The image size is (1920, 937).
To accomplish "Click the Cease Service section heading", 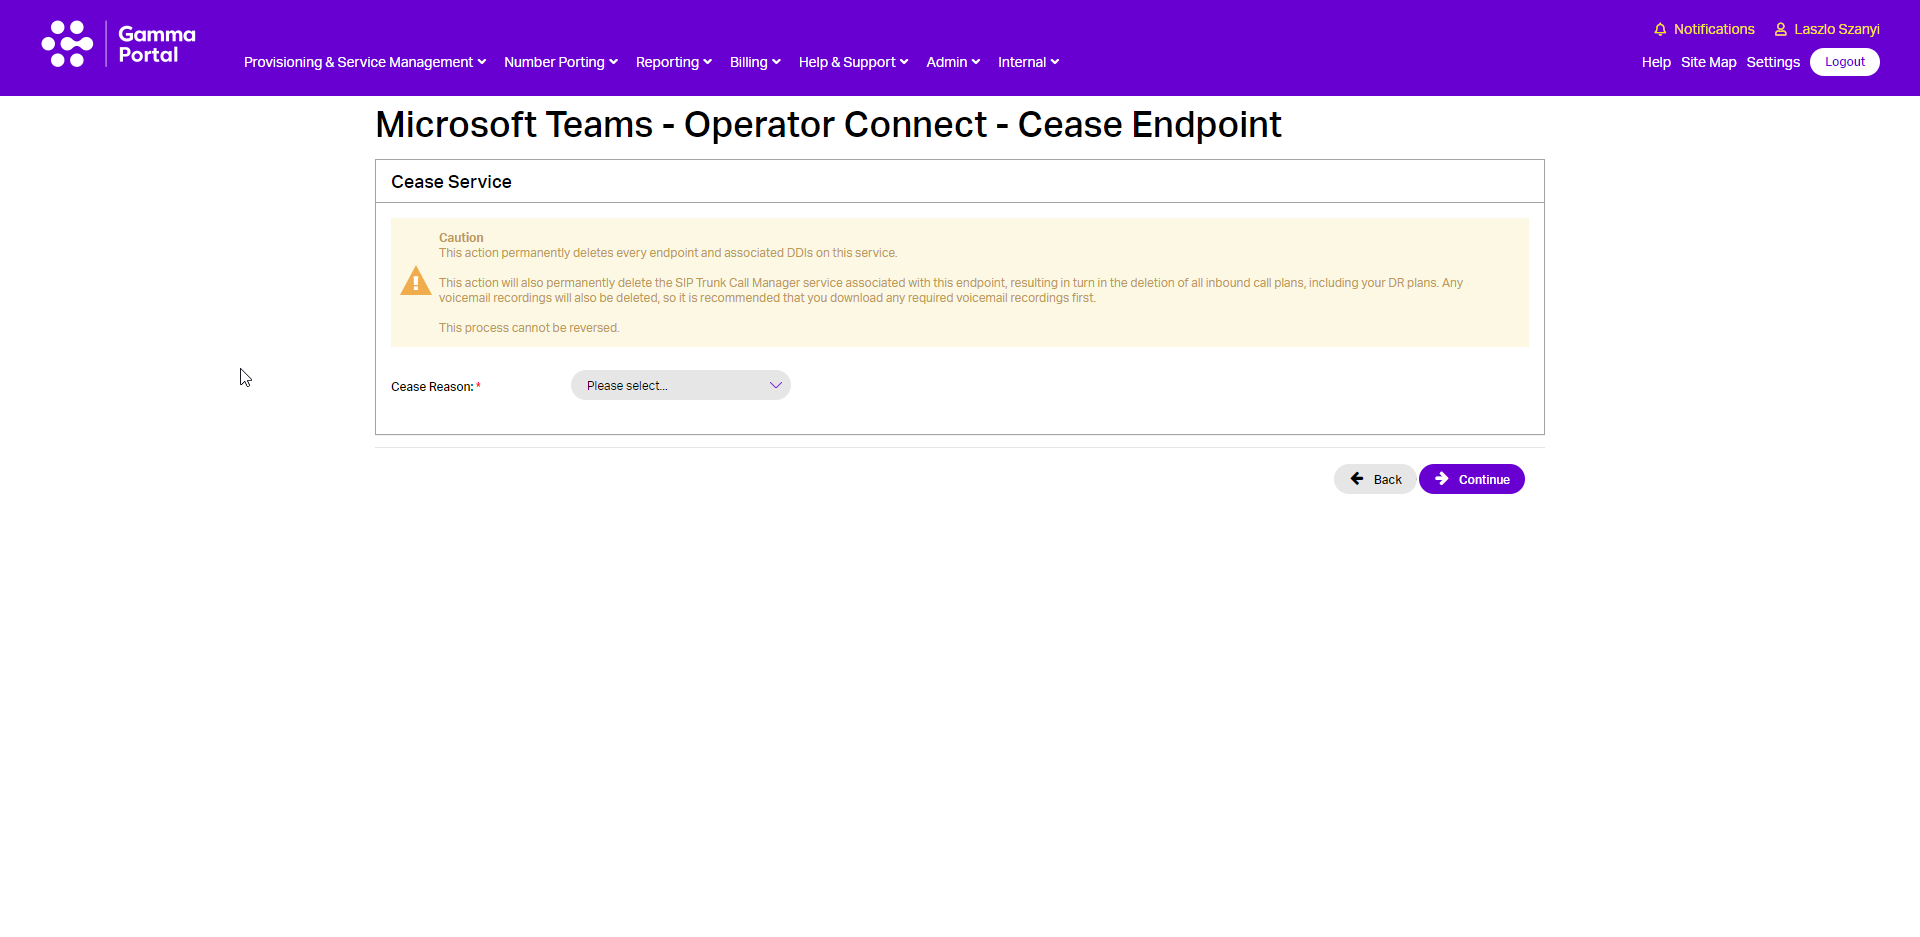I will point(451,182).
